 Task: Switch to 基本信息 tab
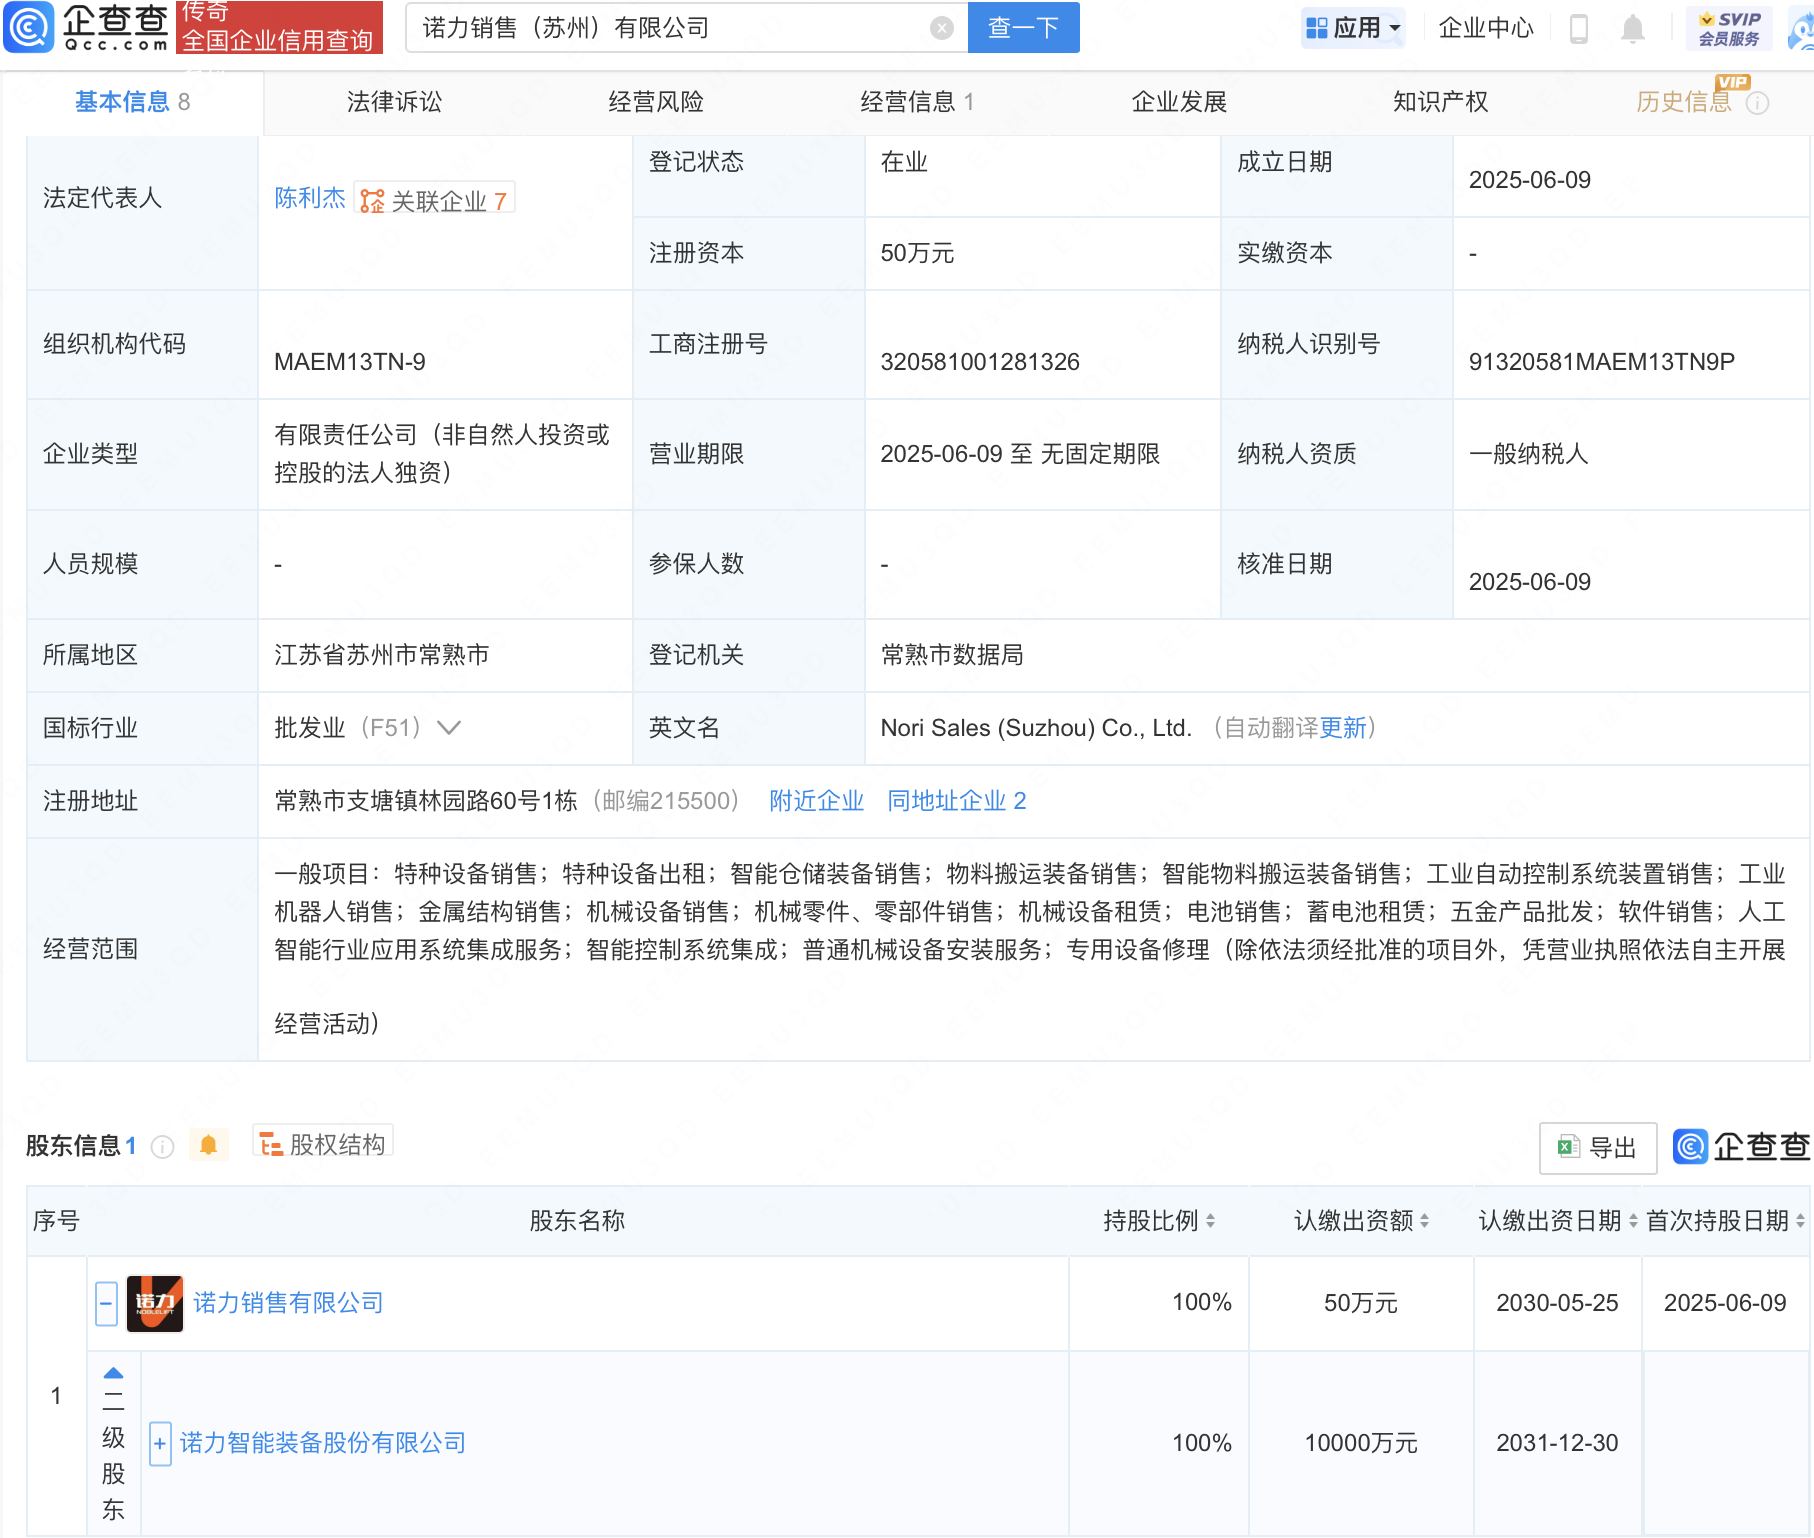click(x=132, y=102)
